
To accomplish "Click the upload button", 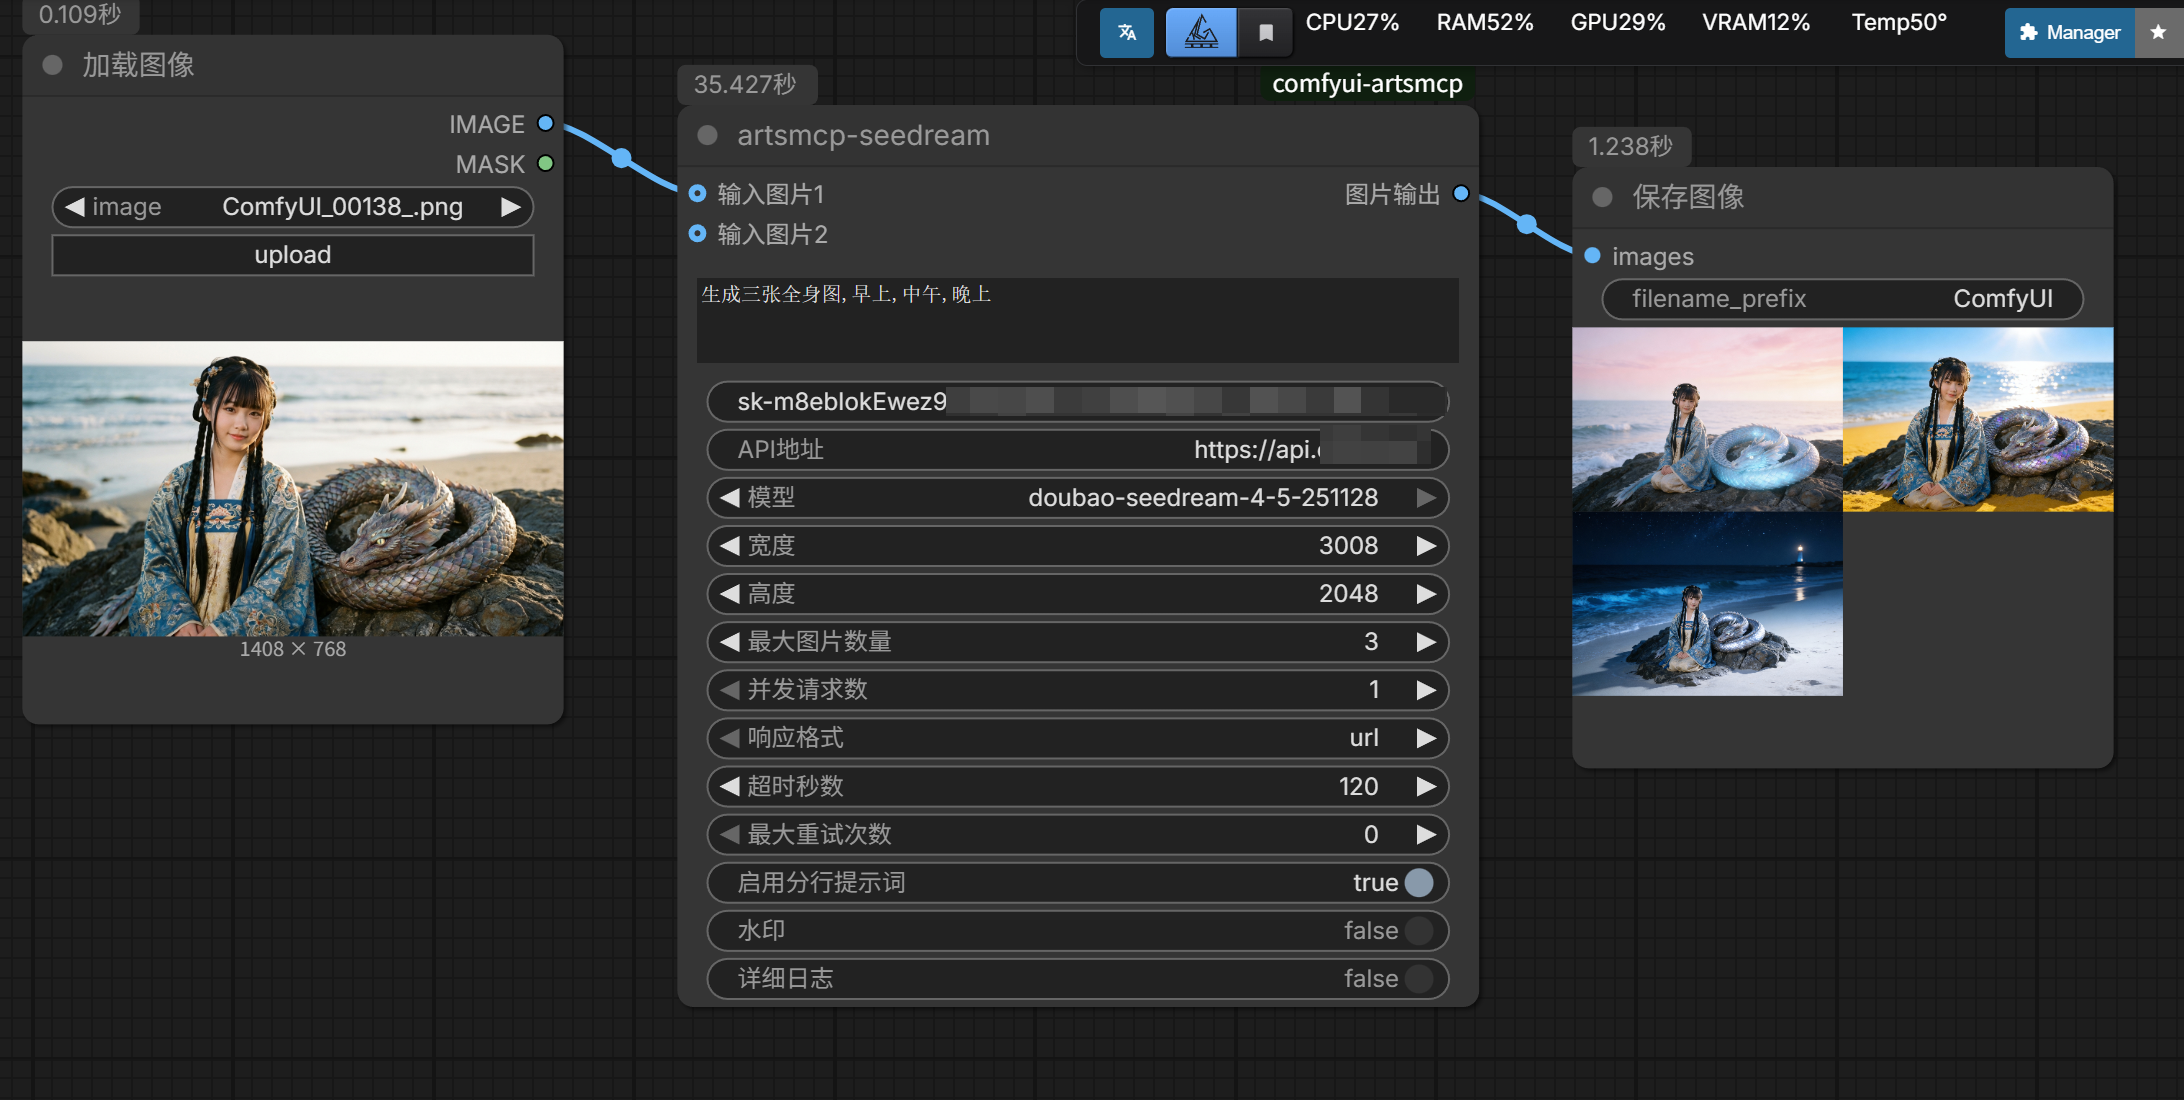I will (292, 255).
